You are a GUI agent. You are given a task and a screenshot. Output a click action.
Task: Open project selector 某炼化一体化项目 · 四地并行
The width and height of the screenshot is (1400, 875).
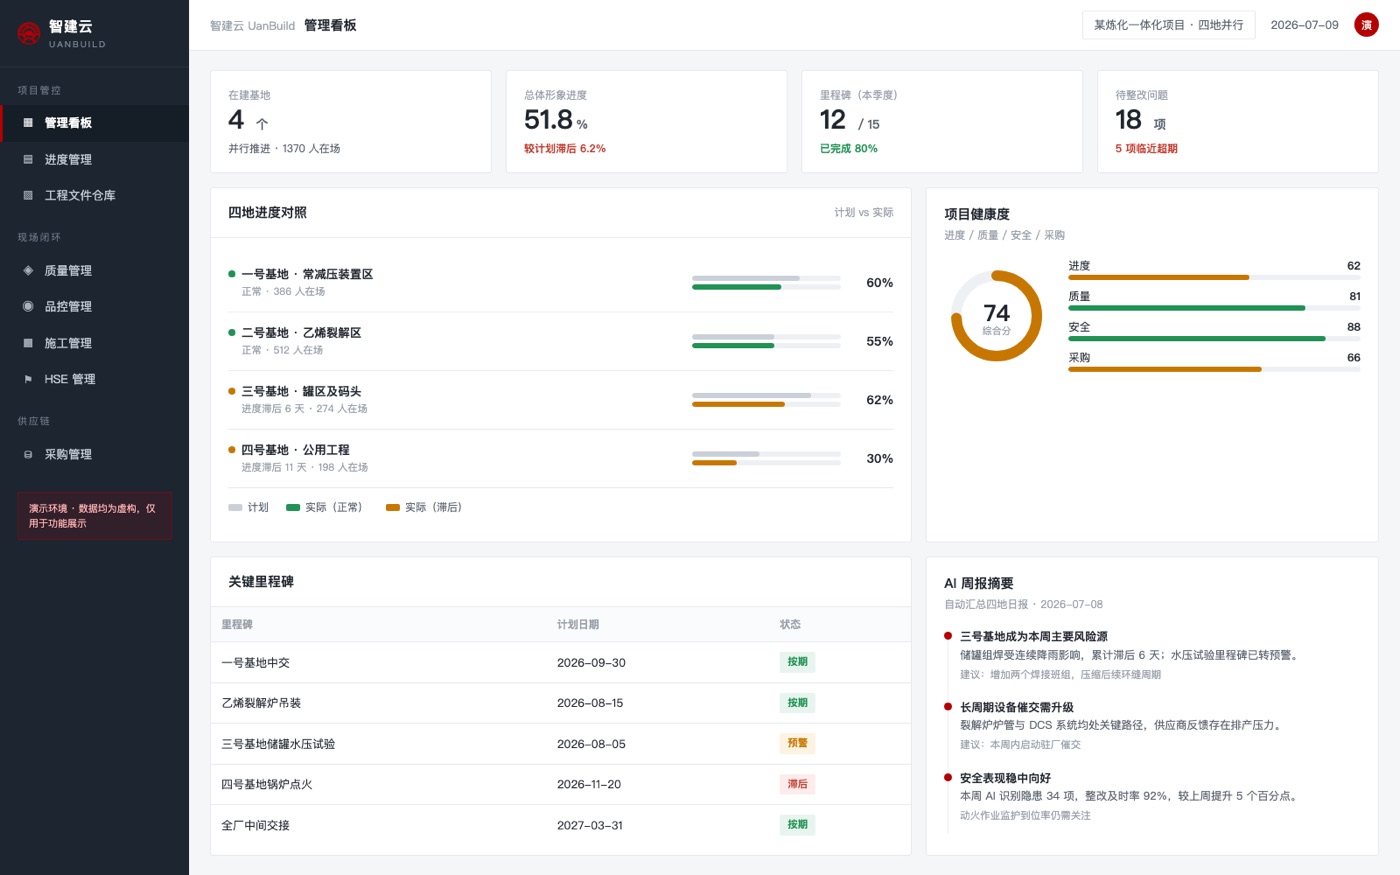pos(1168,25)
